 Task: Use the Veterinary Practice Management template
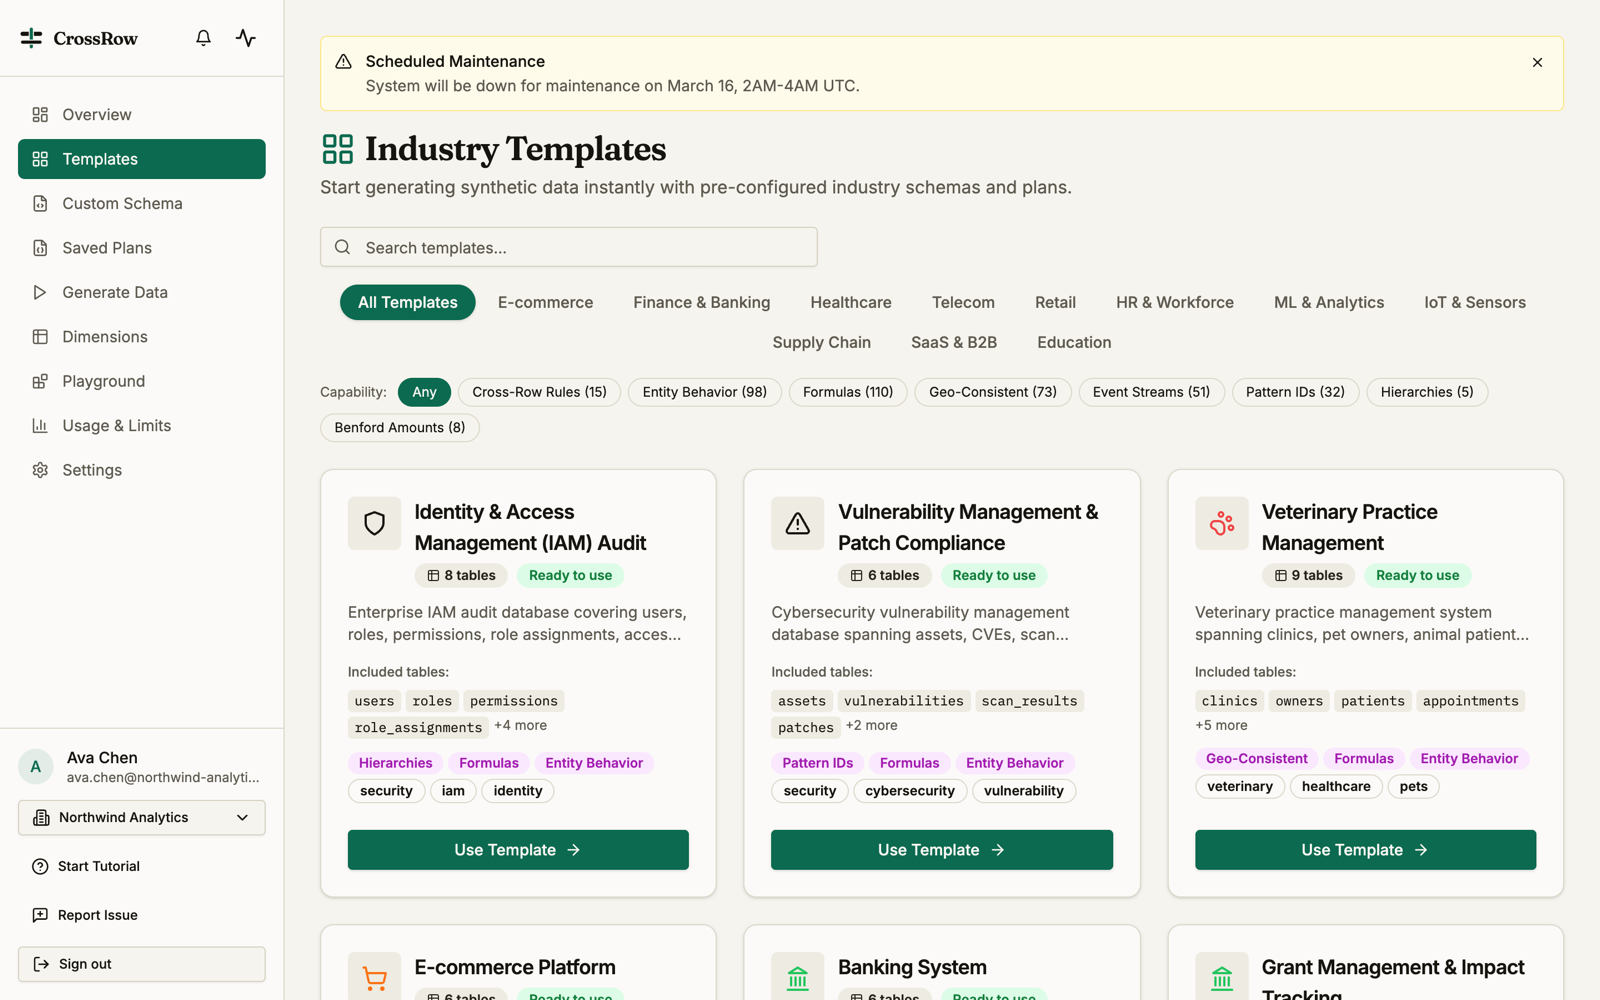click(x=1365, y=850)
